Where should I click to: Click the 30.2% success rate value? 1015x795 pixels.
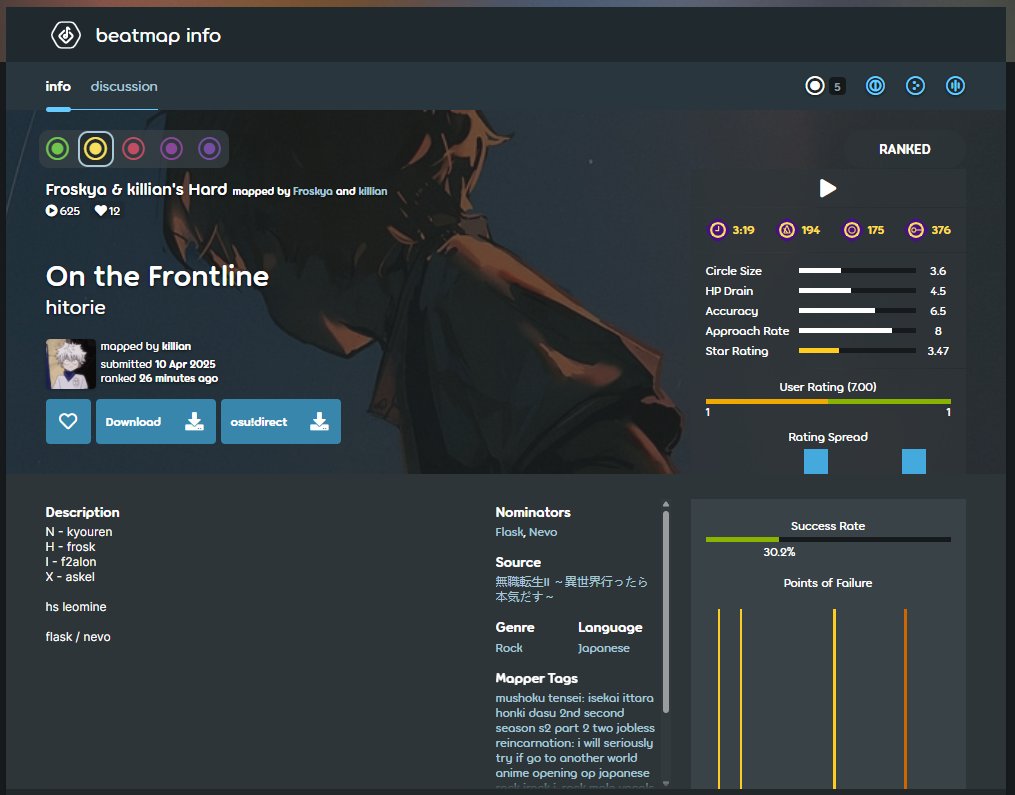(x=779, y=552)
